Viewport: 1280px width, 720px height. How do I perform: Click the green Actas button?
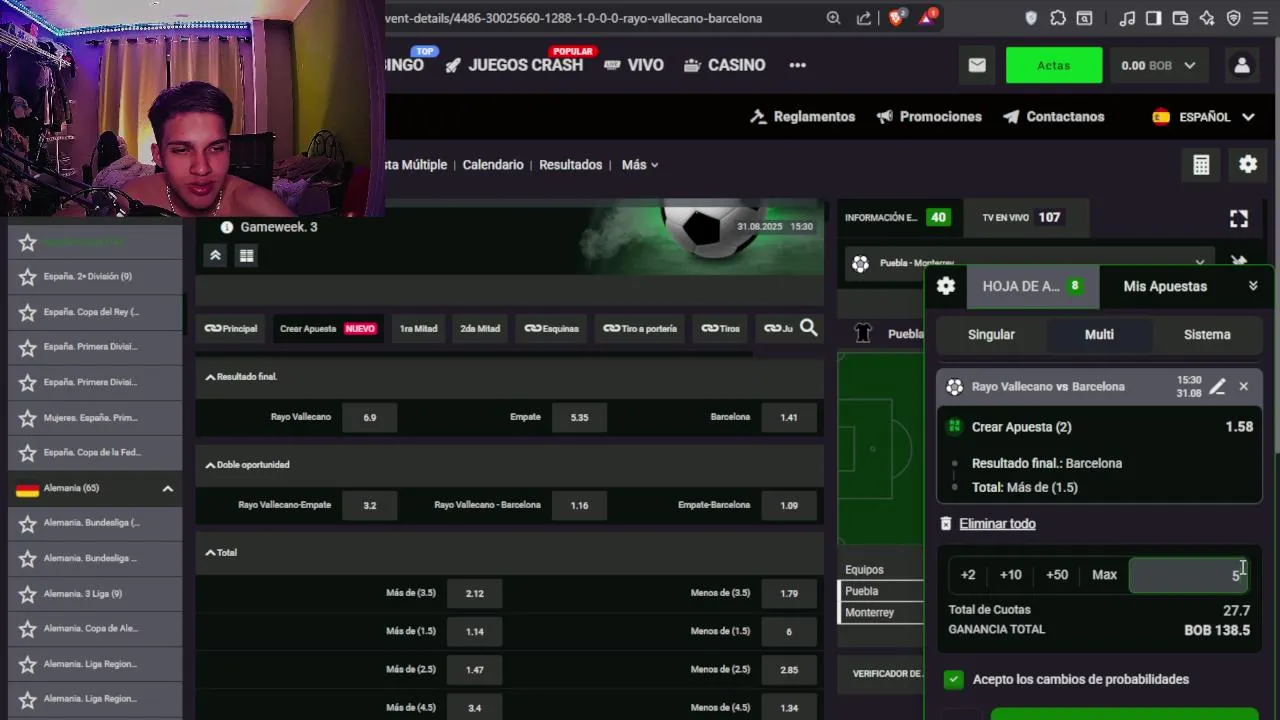(x=1054, y=65)
